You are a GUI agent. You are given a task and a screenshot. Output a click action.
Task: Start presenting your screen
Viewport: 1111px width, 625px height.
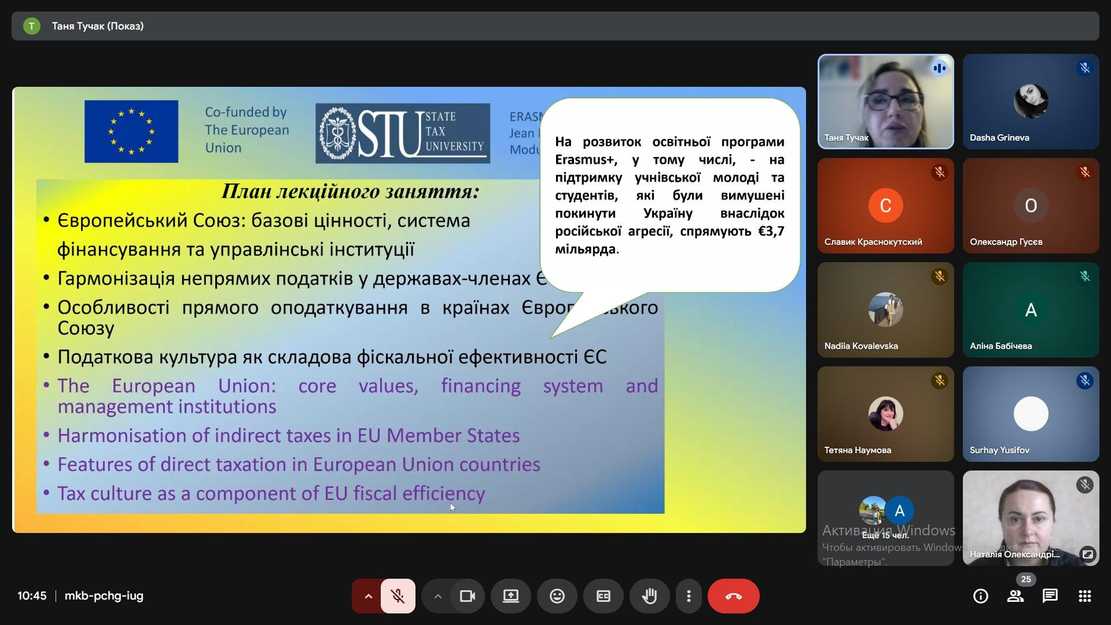point(511,596)
